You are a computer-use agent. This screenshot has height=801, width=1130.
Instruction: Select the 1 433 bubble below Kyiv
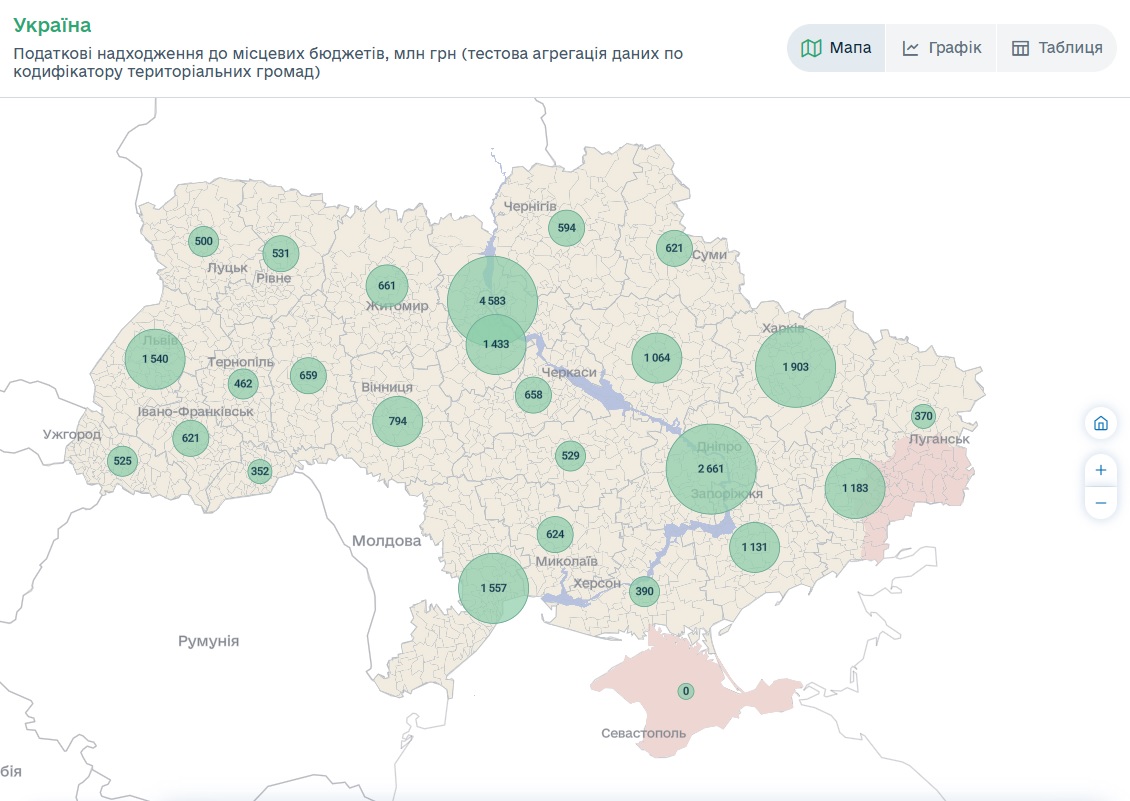point(496,344)
